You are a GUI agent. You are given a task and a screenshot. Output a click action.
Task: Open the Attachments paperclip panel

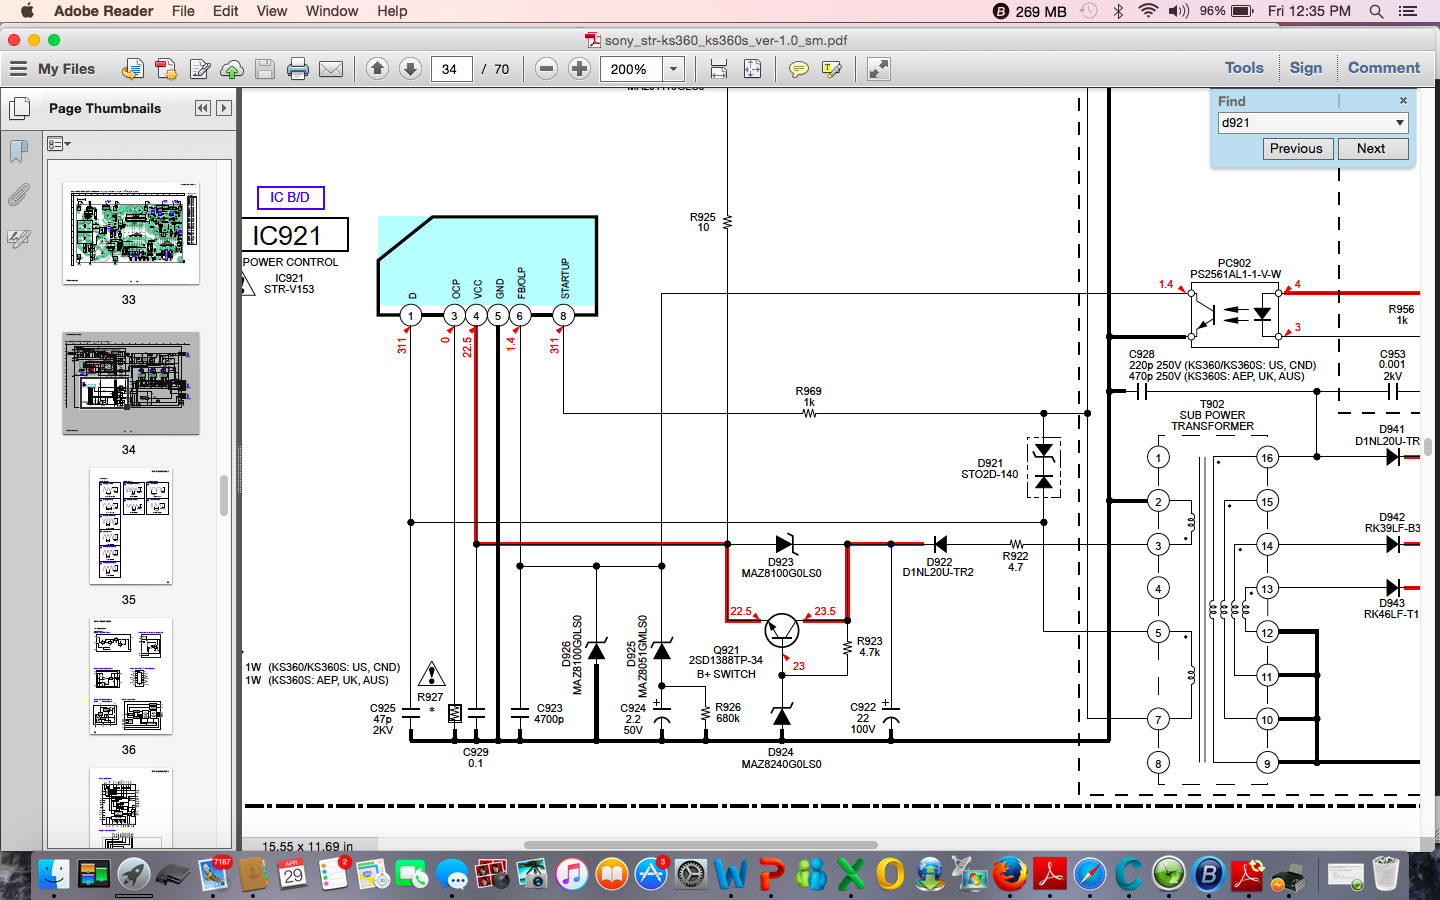[18, 195]
